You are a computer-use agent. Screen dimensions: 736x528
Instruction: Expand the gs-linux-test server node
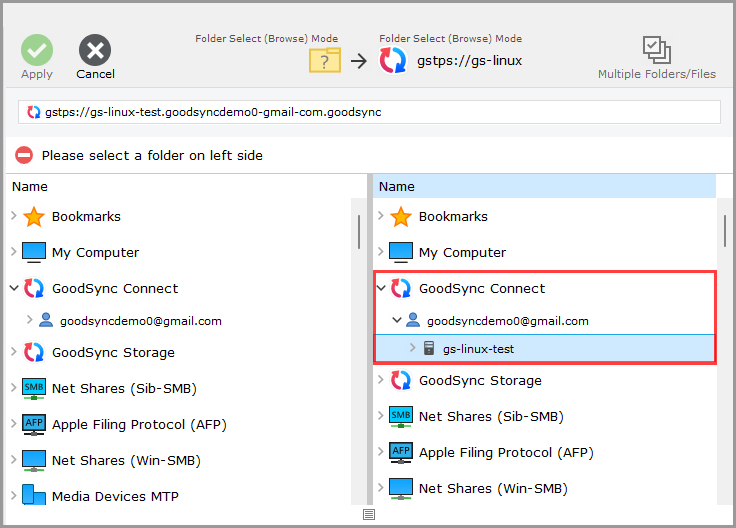tap(412, 349)
